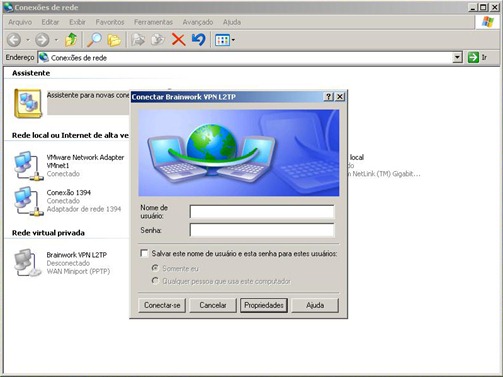Screen dimensions: 503x377
Task: Click the Conectar-se button
Action: click(x=162, y=305)
